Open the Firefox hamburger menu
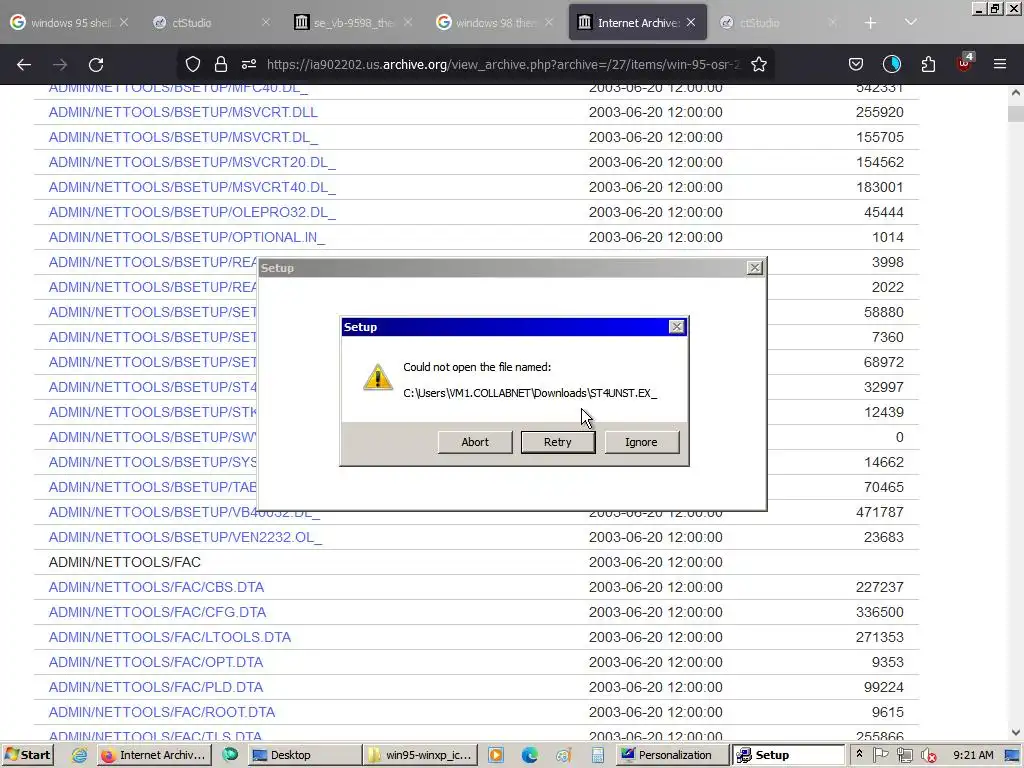This screenshot has width=1024, height=768. click(x=1000, y=65)
